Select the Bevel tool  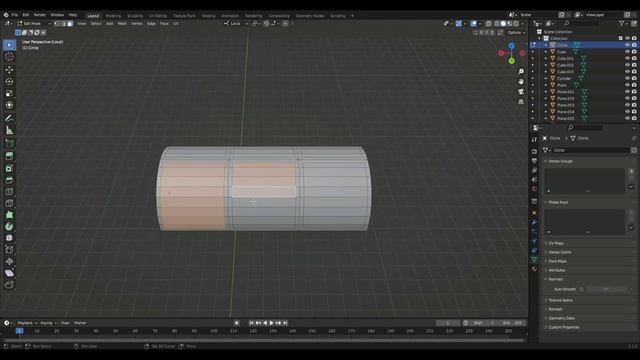click(x=9, y=180)
